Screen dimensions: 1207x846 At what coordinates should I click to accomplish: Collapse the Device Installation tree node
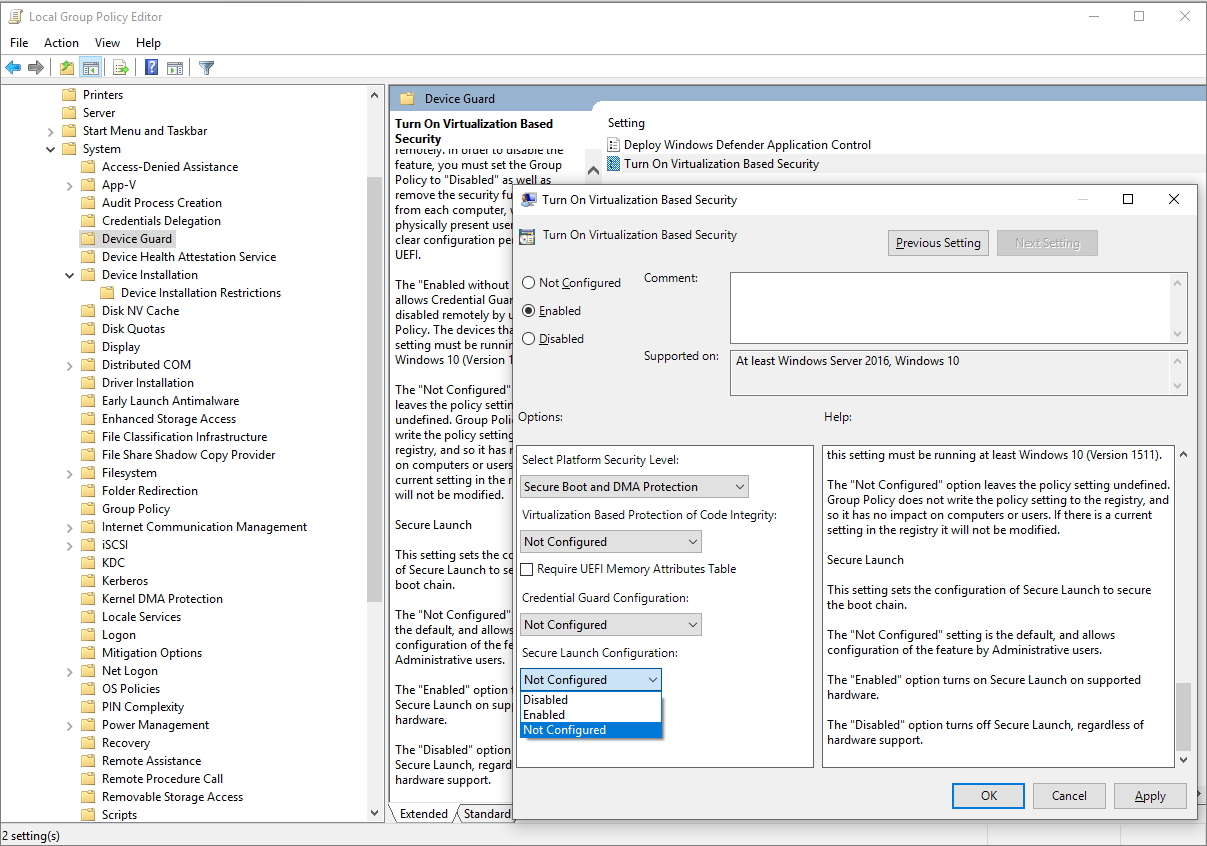[x=69, y=275]
